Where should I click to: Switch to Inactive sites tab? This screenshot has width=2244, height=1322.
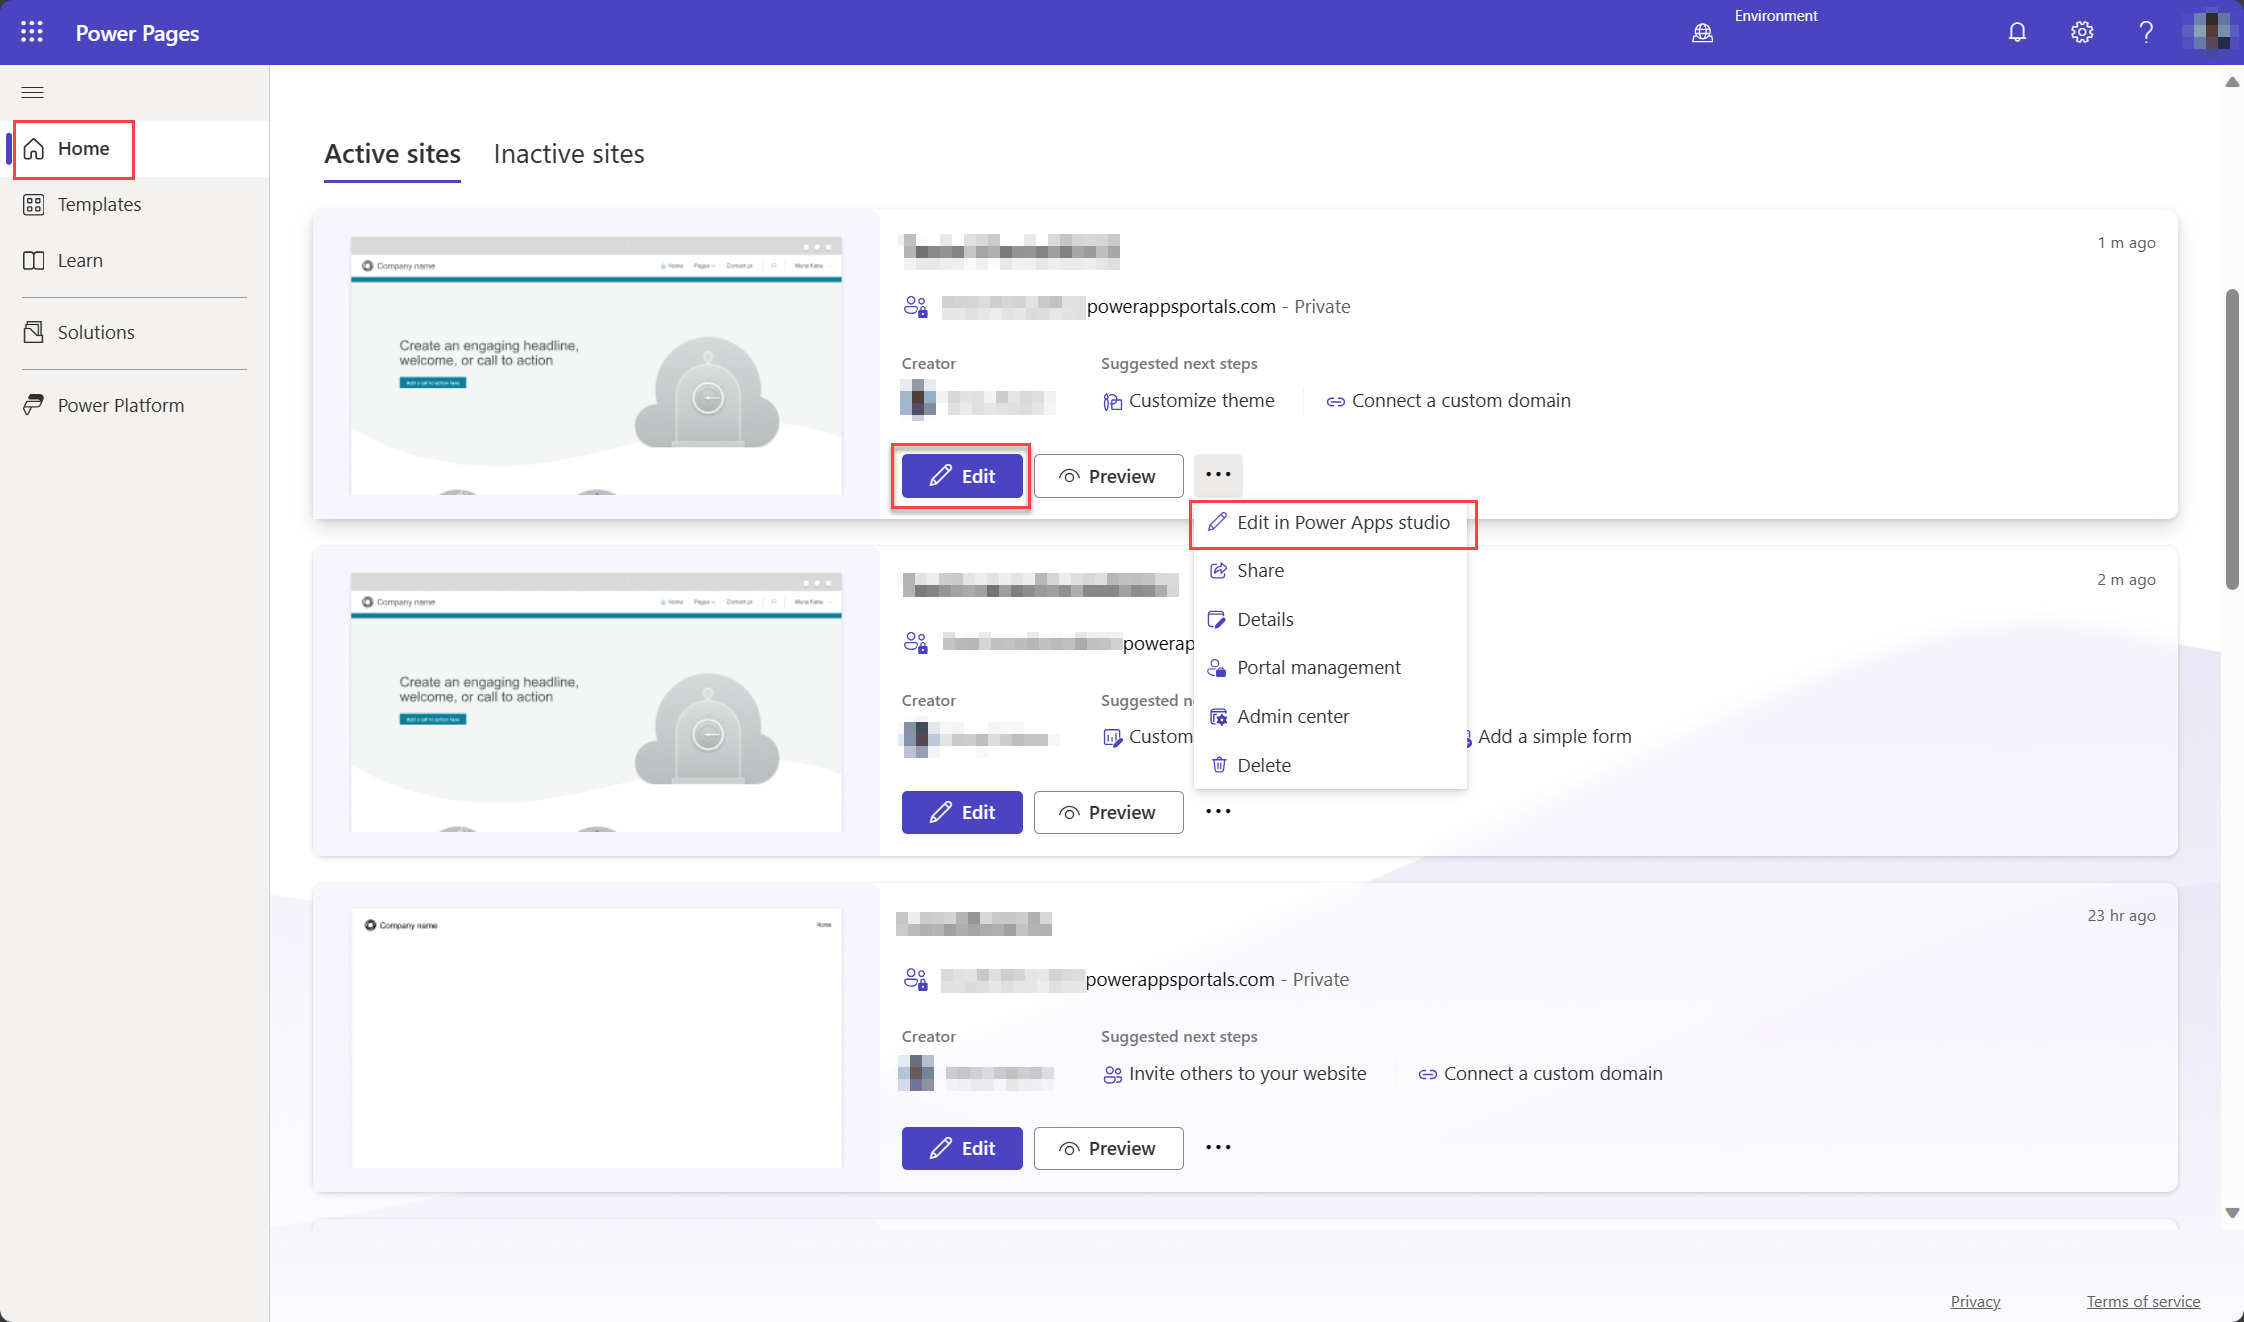point(570,153)
